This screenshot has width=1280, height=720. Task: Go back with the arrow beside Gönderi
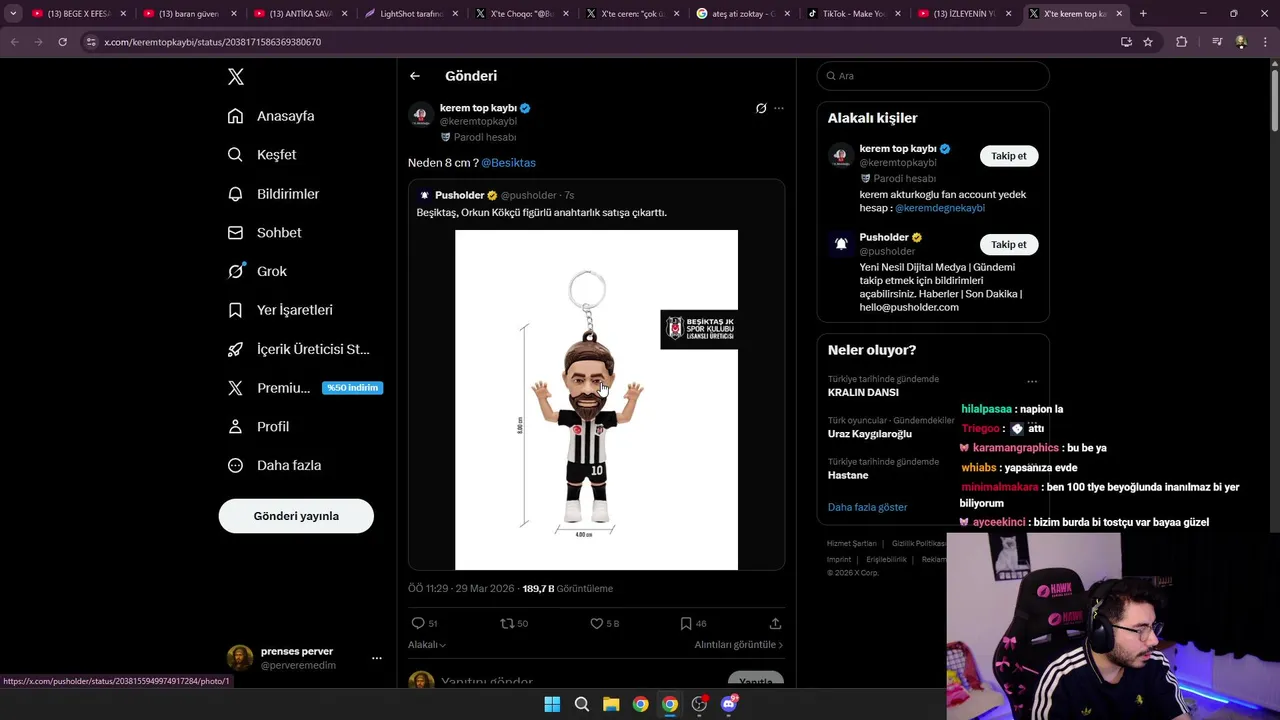pyautogui.click(x=415, y=76)
